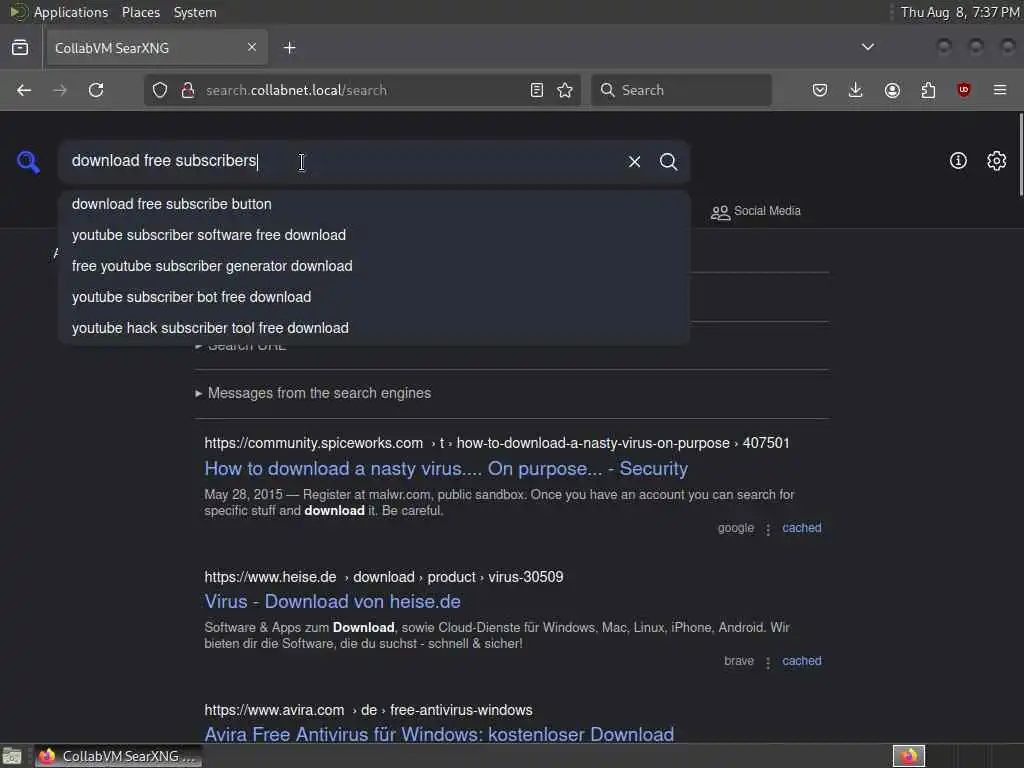The width and height of the screenshot is (1024, 768).
Task: Click the show desktop icon in the bottom panel
Action: click(12, 756)
